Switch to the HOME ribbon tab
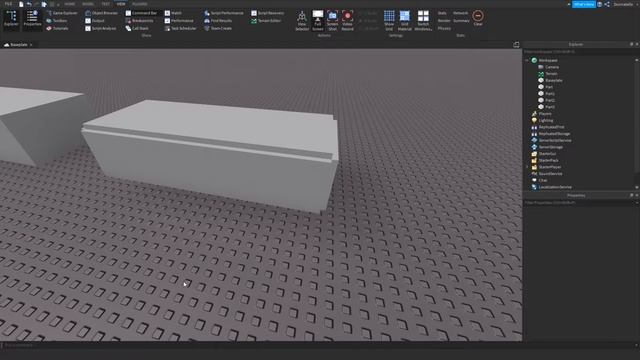This screenshot has height=360, width=640. (x=70, y=4)
